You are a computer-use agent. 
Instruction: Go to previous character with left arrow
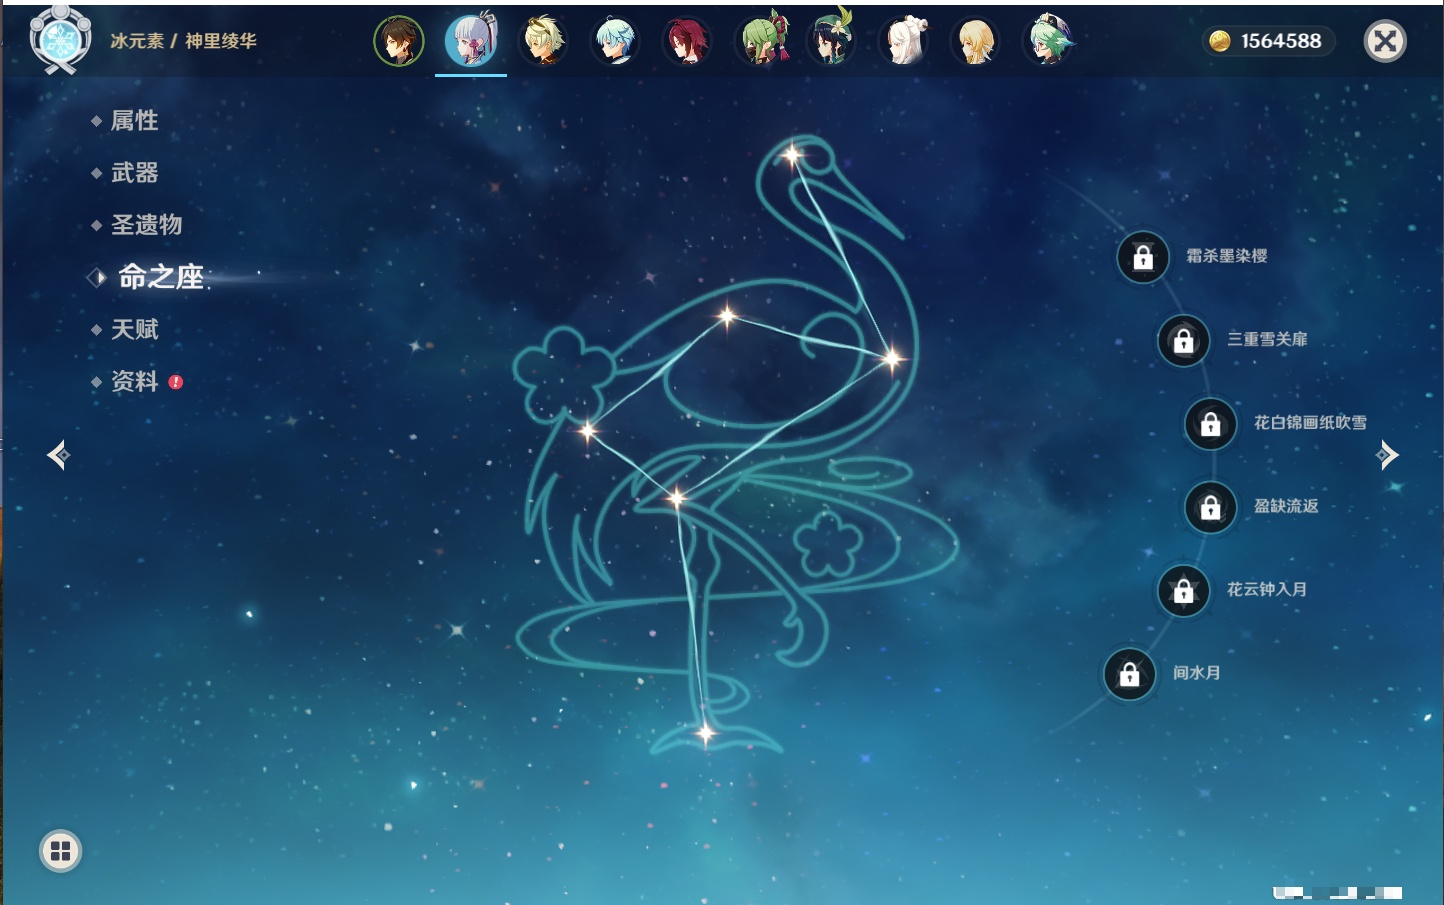pyautogui.click(x=58, y=455)
